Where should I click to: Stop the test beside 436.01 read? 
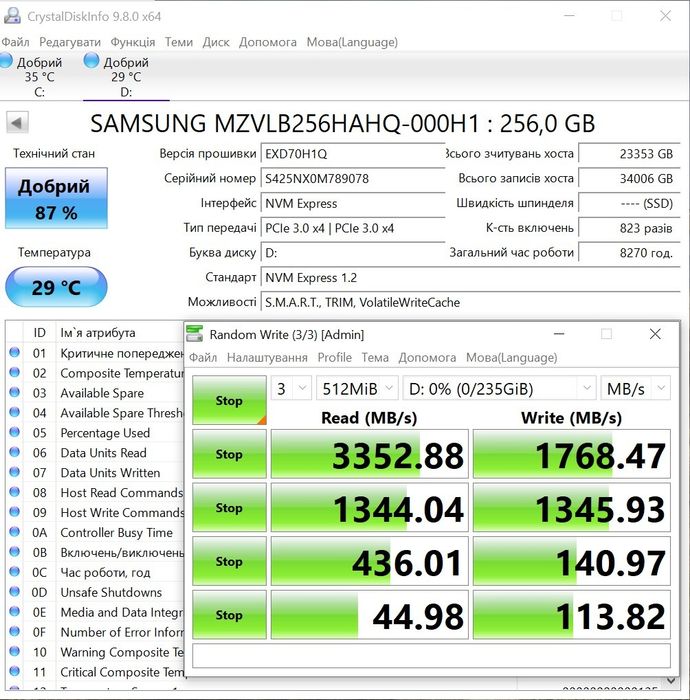coord(229,561)
